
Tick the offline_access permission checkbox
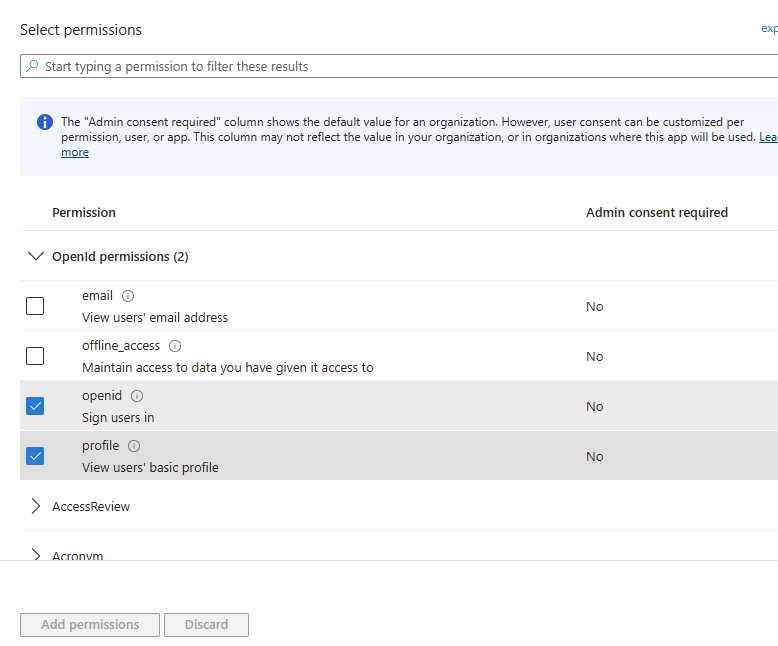click(35, 356)
